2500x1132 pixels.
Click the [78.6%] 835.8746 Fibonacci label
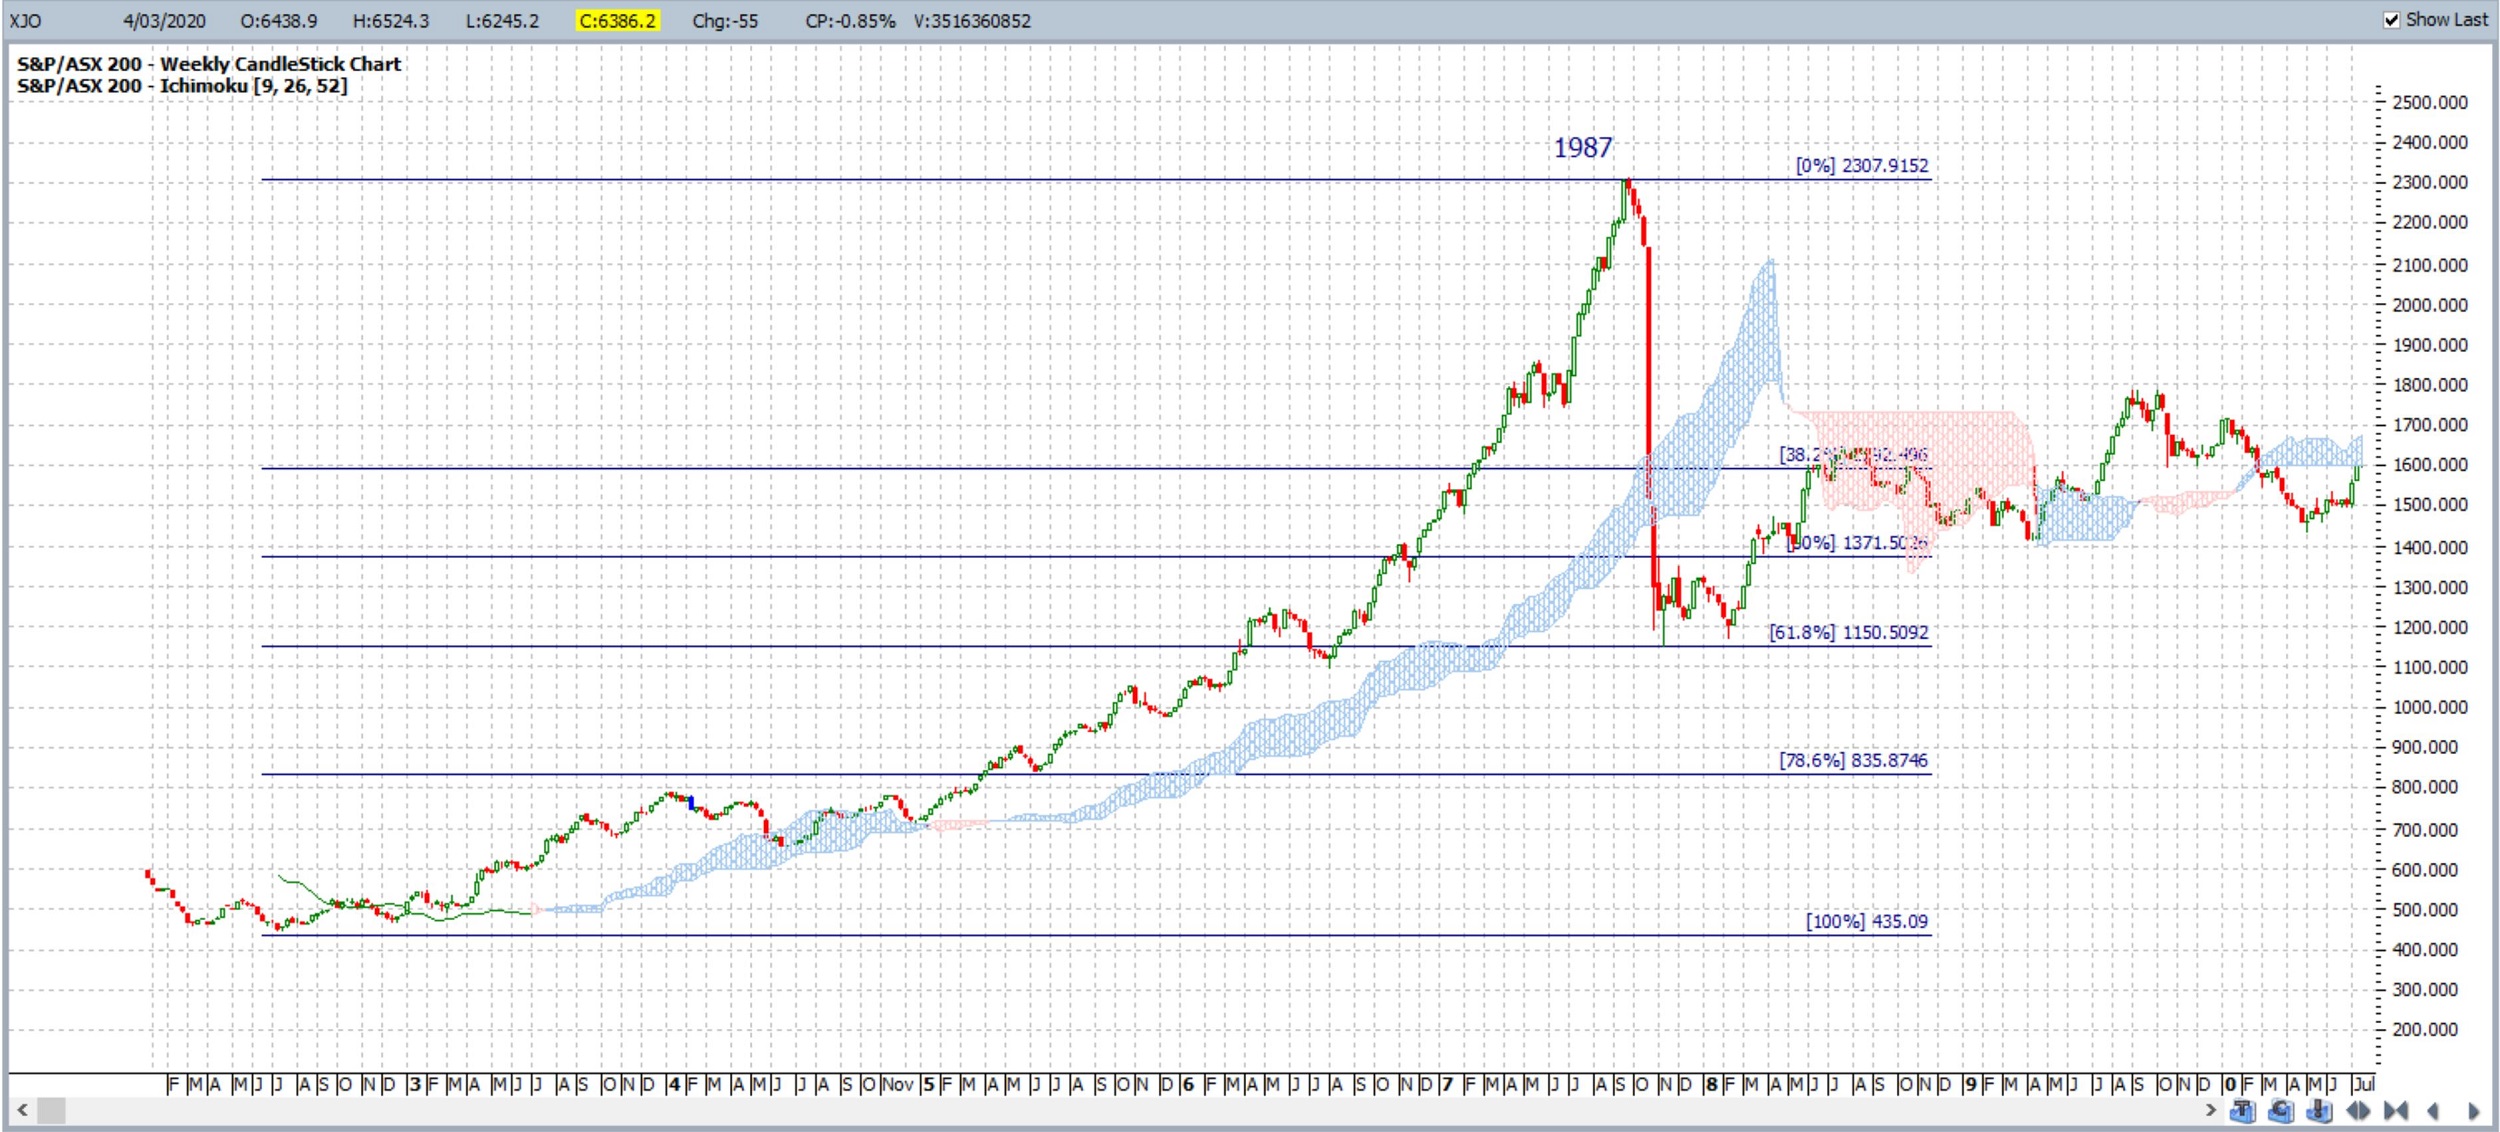1853,760
